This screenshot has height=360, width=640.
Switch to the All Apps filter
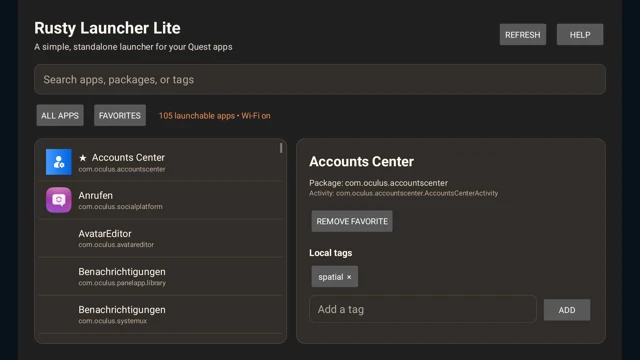(60, 116)
